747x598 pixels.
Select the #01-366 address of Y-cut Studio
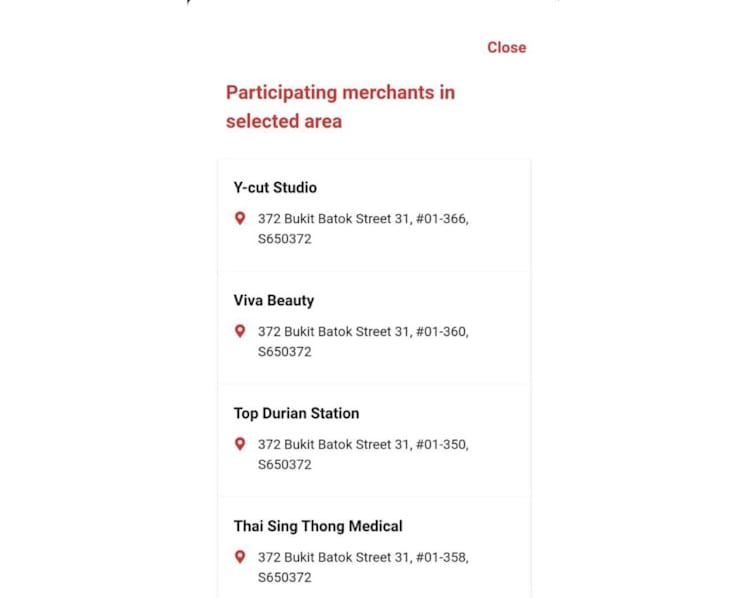pyautogui.click(x=363, y=229)
